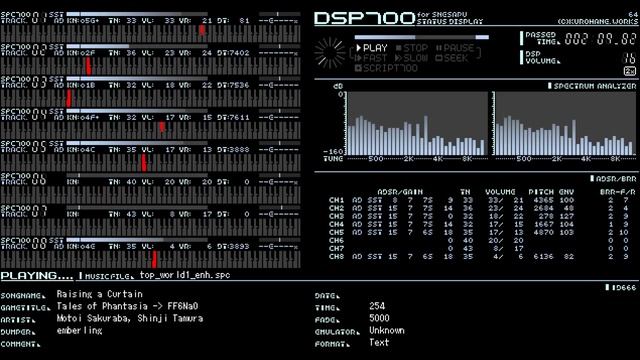This screenshot has height=360, width=640.
Task: Select the SPC700 TRACK 05 label
Action: 24,147
